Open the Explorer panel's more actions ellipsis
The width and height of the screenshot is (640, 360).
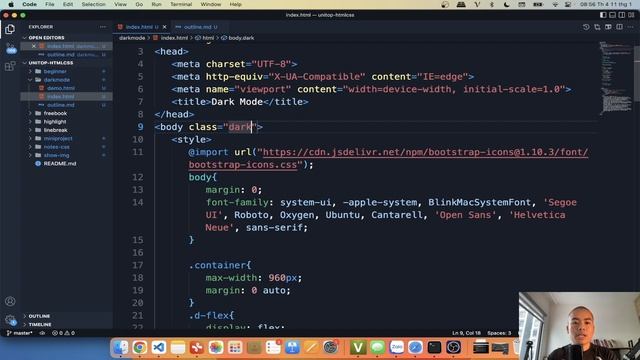pyautogui.click(x=103, y=27)
